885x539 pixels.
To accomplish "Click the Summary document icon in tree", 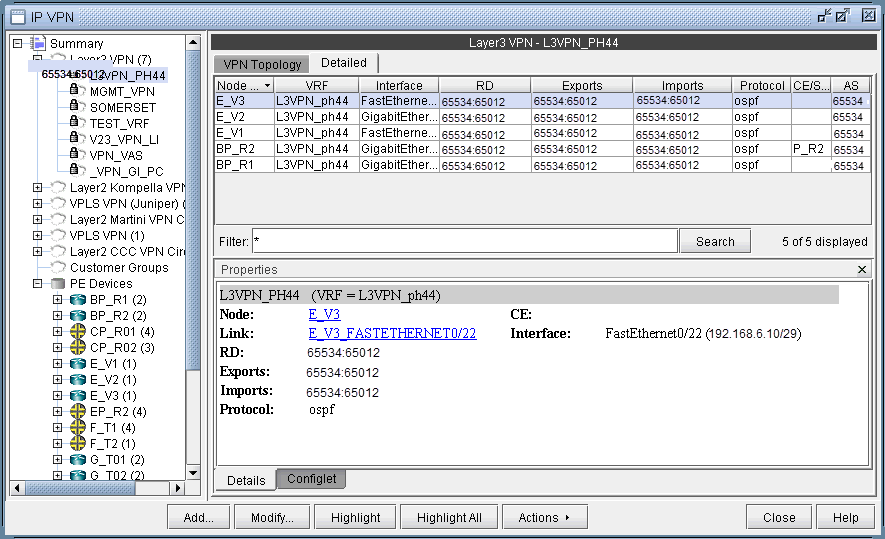I will [x=38, y=43].
